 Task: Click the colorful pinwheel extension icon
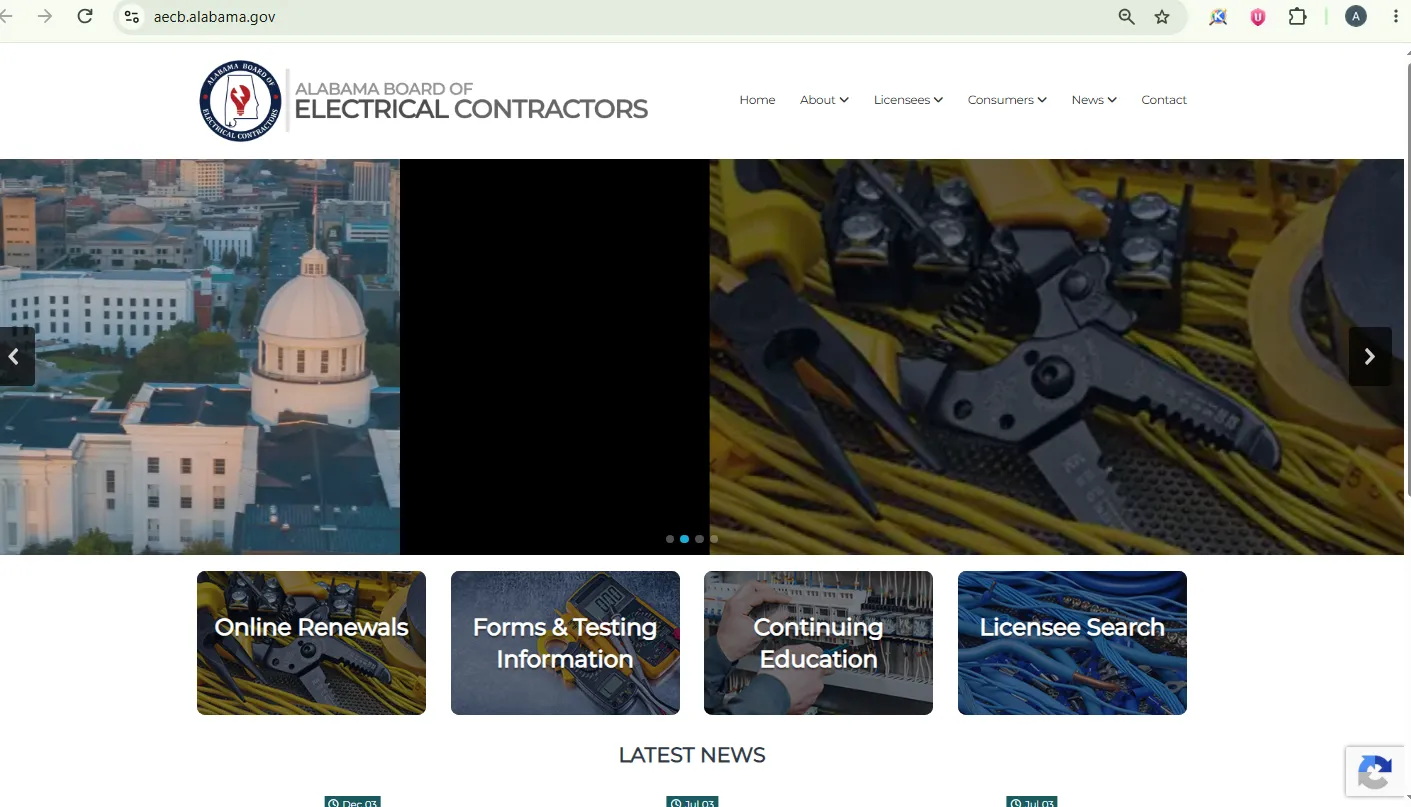click(1218, 17)
